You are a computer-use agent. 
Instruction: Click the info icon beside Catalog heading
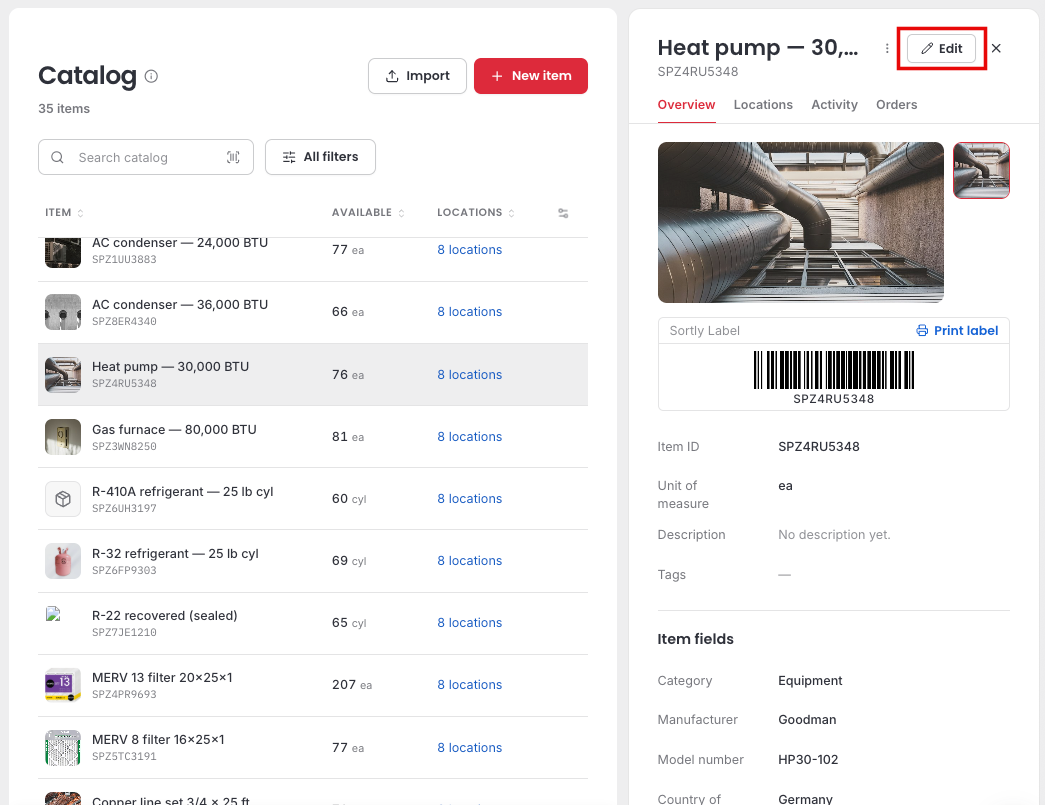[151, 76]
